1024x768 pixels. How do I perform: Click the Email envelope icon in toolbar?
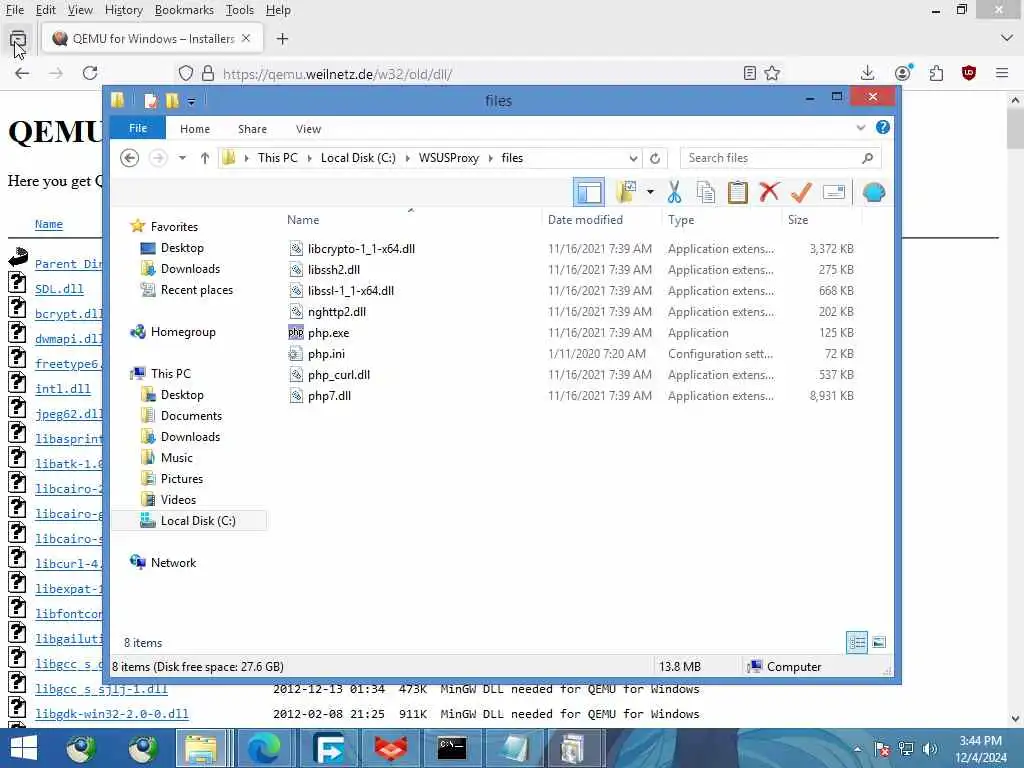point(834,193)
